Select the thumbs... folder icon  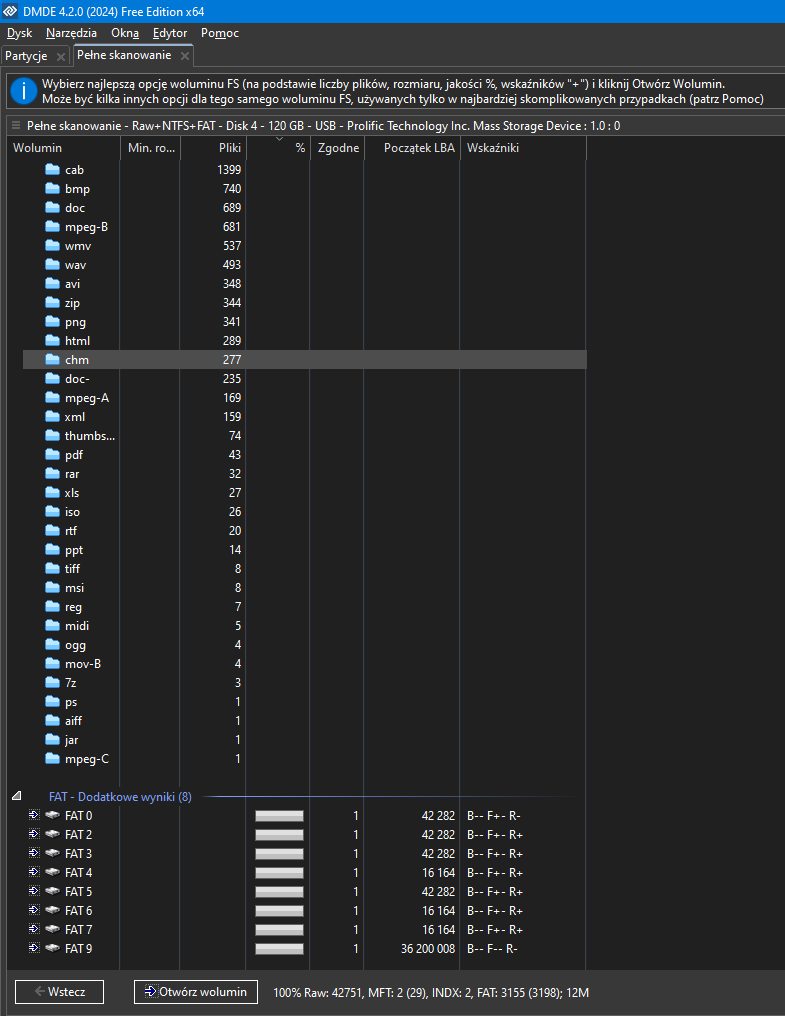point(53,435)
